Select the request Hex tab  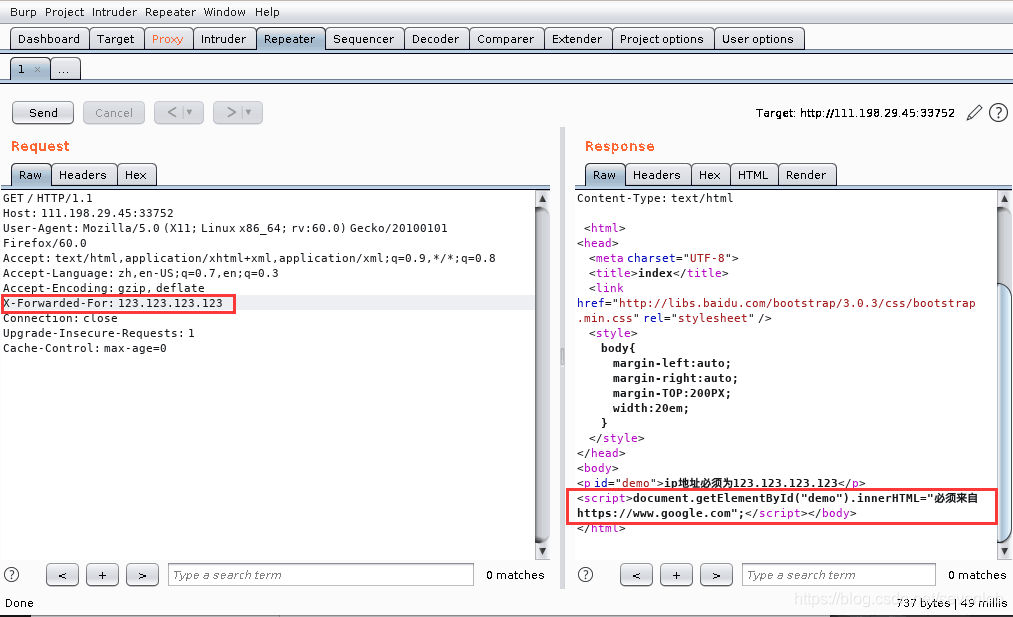pyautogui.click(x=136, y=174)
